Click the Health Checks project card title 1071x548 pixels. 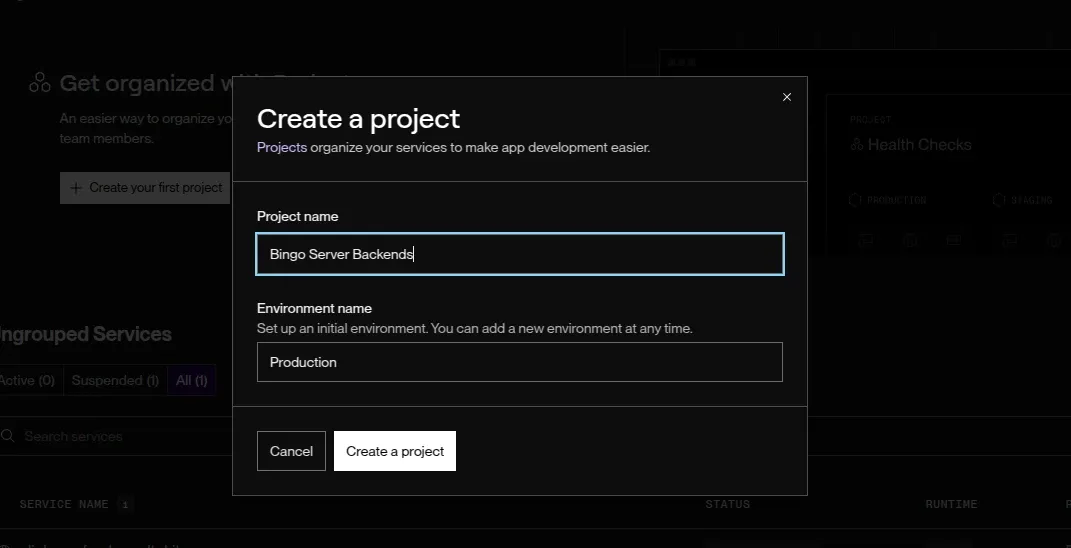919,145
